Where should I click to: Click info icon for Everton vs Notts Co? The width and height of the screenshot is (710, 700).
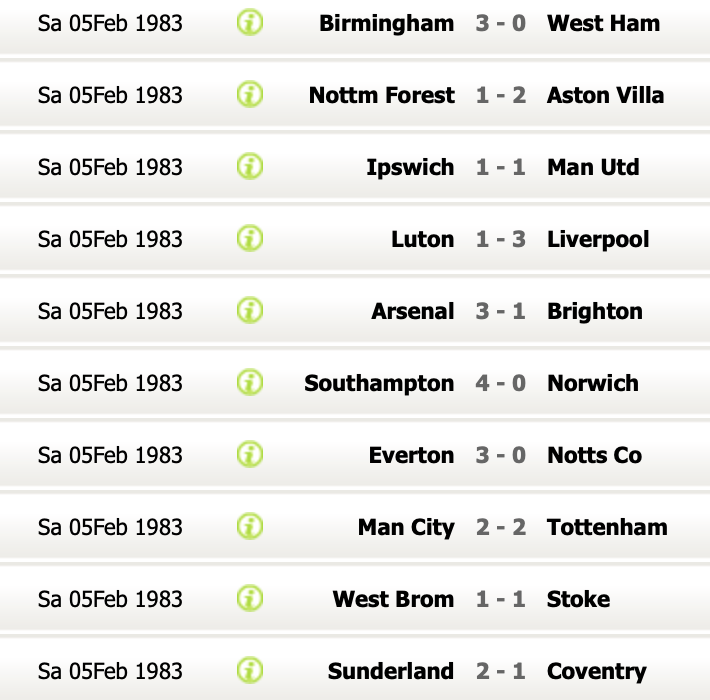250,454
